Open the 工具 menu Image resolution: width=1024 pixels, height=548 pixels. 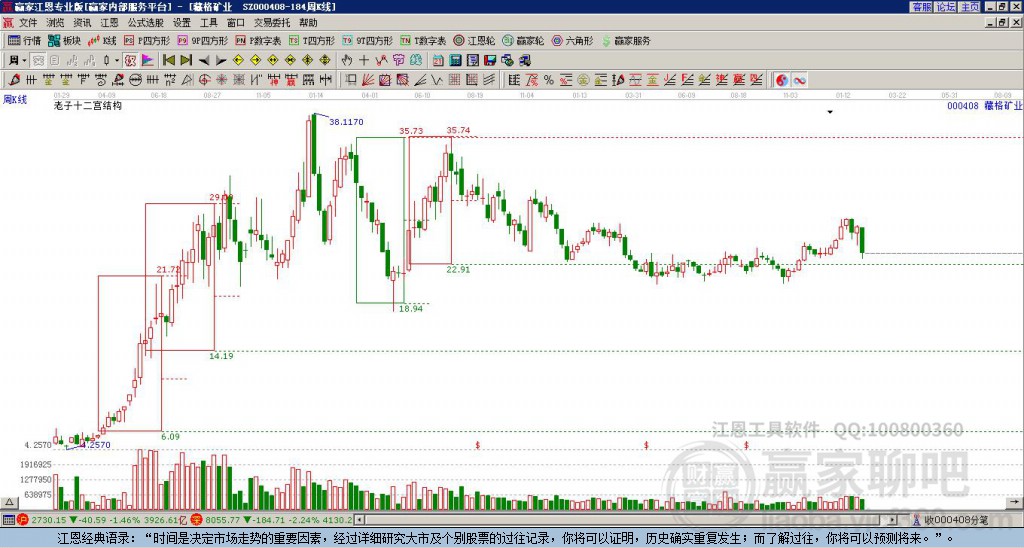point(209,23)
